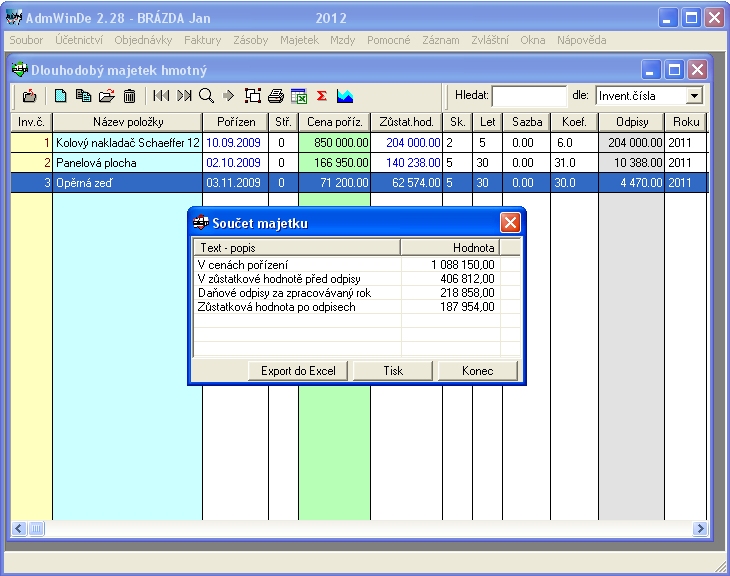Screen dimensions: 730x576
Task: Close the Součet majetku dialog
Action: [x=510, y=223]
